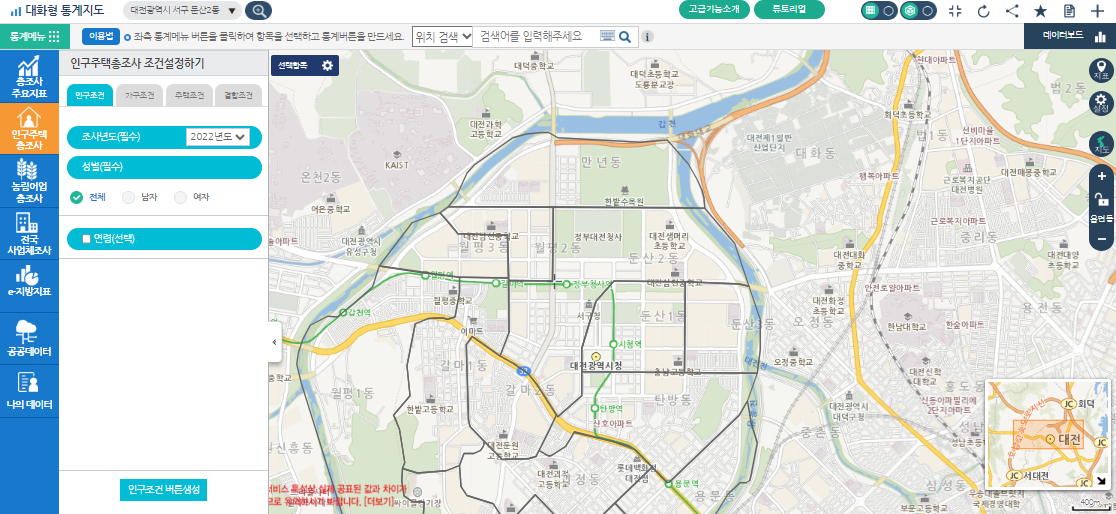The image size is (1116, 514).
Task: Zoom out the map with minus button
Action: 1101,239
